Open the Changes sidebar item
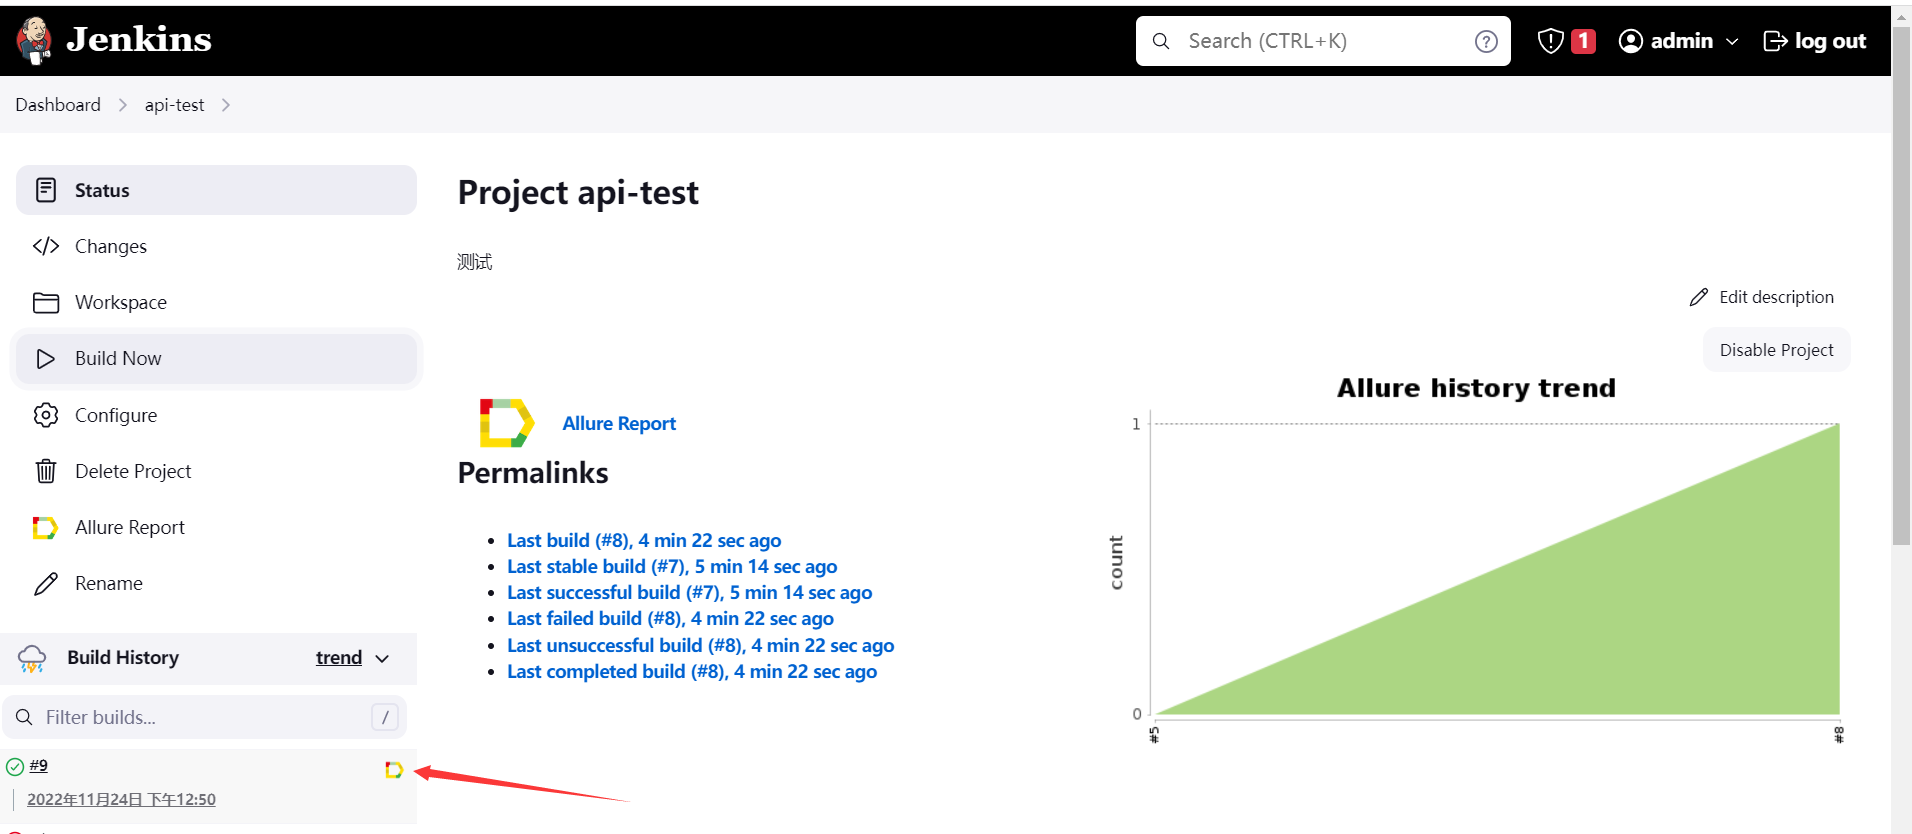 (x=110, y=246)
